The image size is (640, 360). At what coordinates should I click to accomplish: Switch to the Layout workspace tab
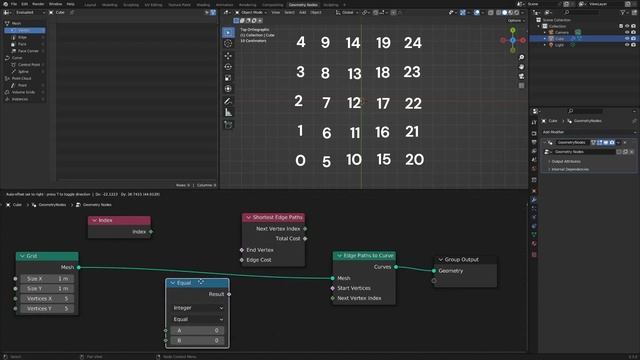pyautogui.click(x=90, y=5)
